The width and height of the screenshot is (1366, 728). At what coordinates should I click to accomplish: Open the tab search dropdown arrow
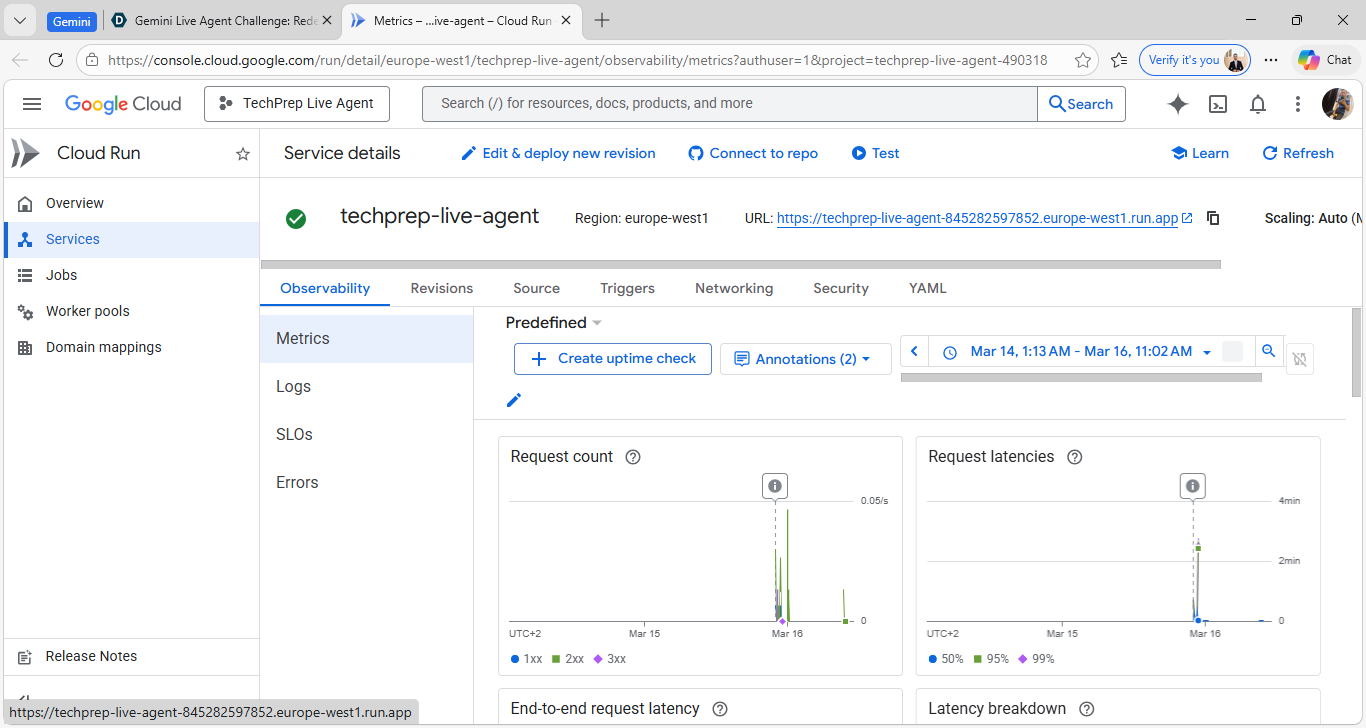pyautogui.click(x=19, y=20)
